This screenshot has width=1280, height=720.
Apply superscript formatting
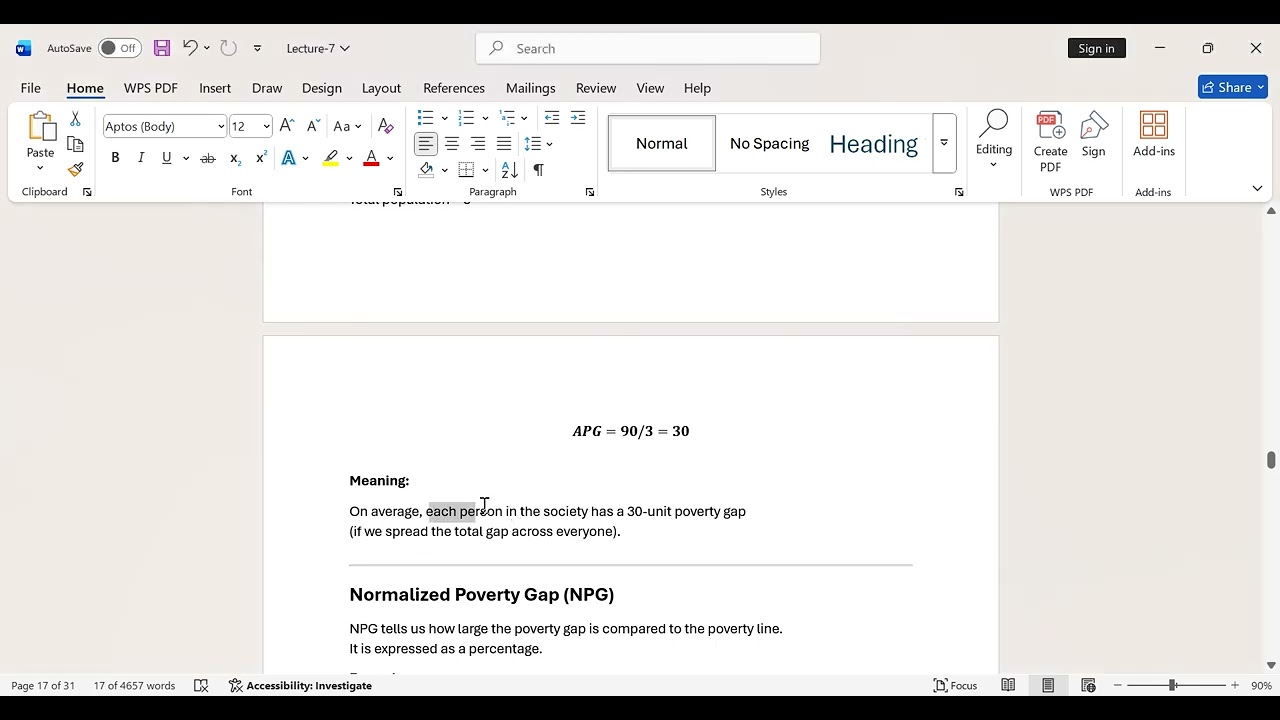261,158
